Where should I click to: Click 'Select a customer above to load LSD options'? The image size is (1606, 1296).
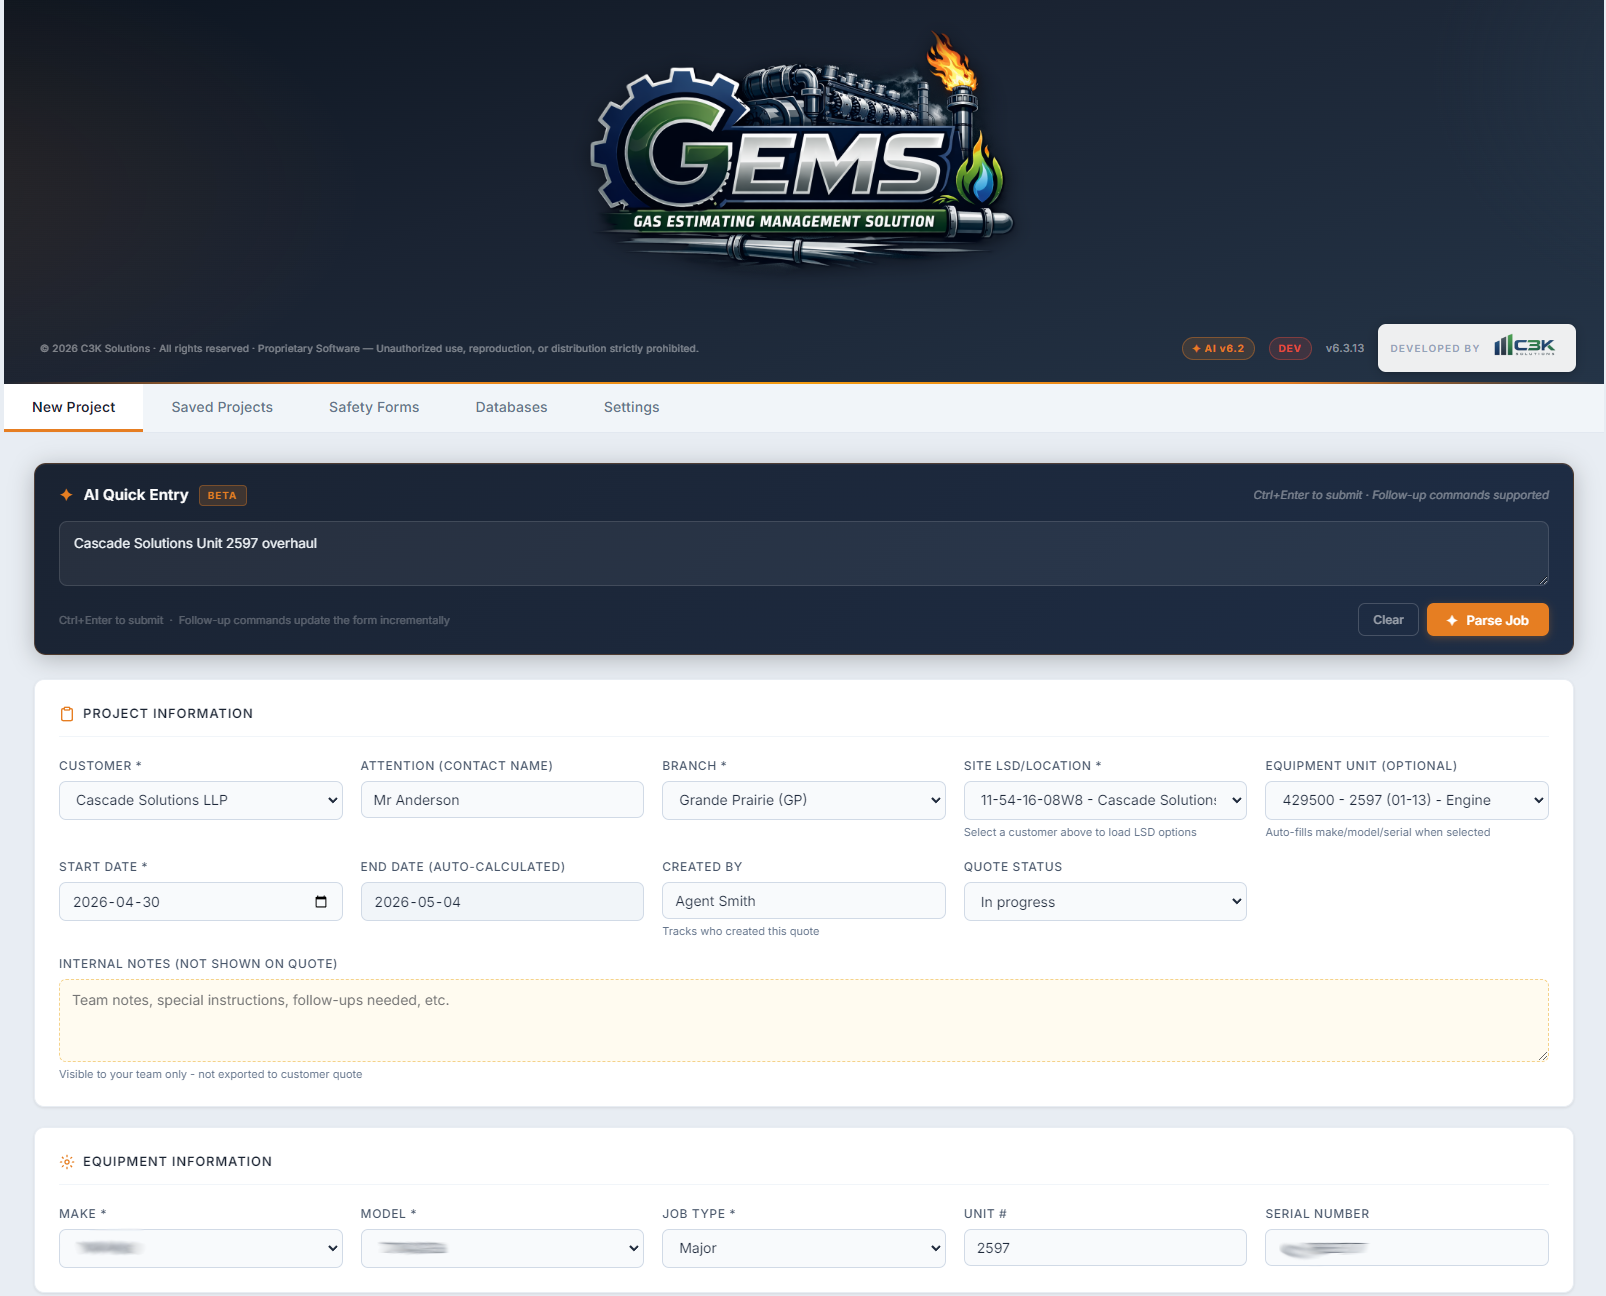[1080, 832]
